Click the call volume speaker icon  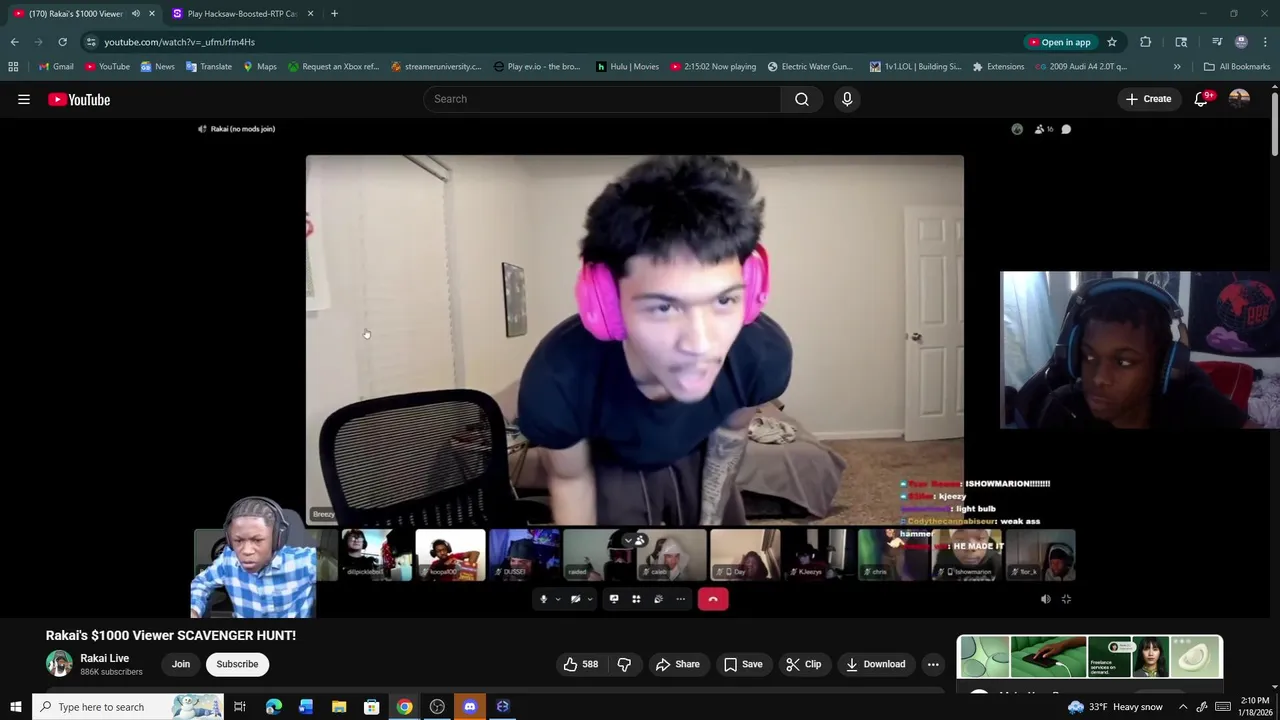[x=1046, y=599]
